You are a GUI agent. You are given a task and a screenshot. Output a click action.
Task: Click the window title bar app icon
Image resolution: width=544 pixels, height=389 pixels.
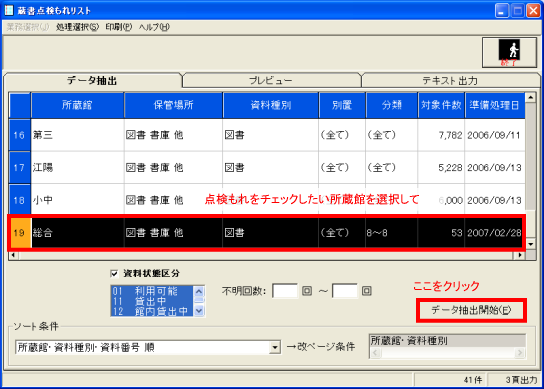tap(8, 10)
